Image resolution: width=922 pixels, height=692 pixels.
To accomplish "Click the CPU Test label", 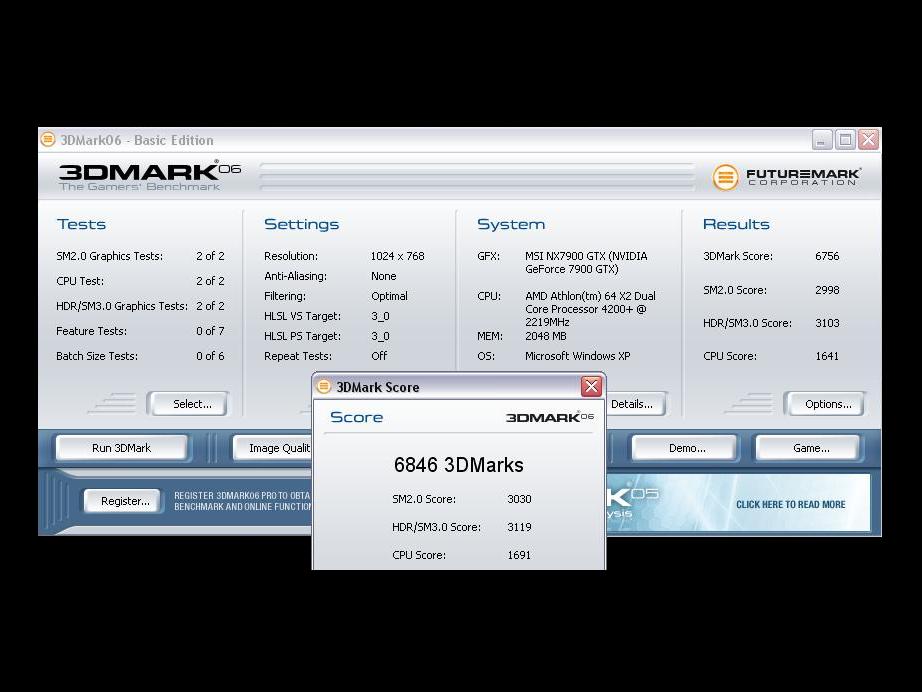I will click(79, 281).
